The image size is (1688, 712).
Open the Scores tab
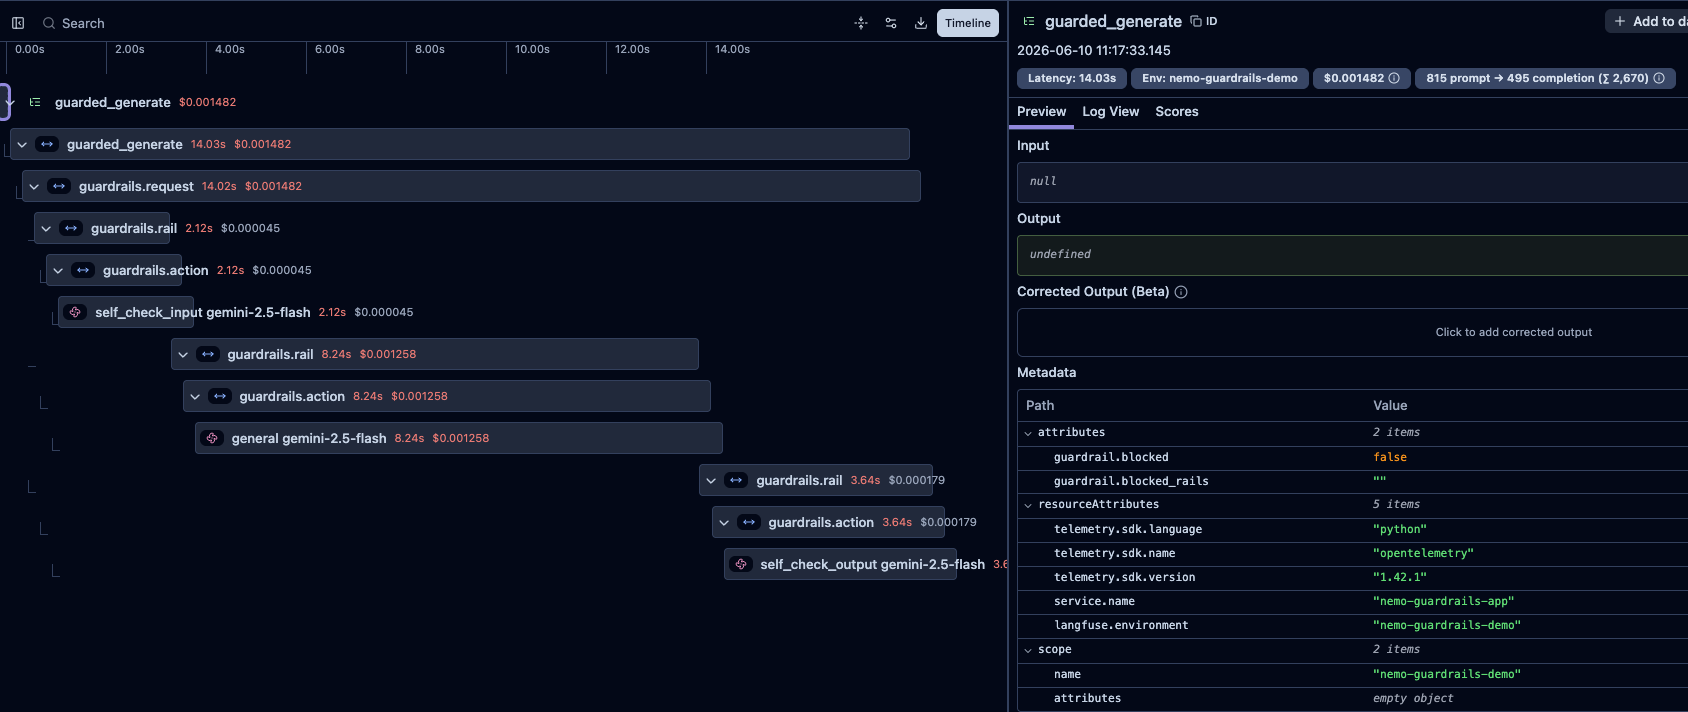[x=1176, y=112]
